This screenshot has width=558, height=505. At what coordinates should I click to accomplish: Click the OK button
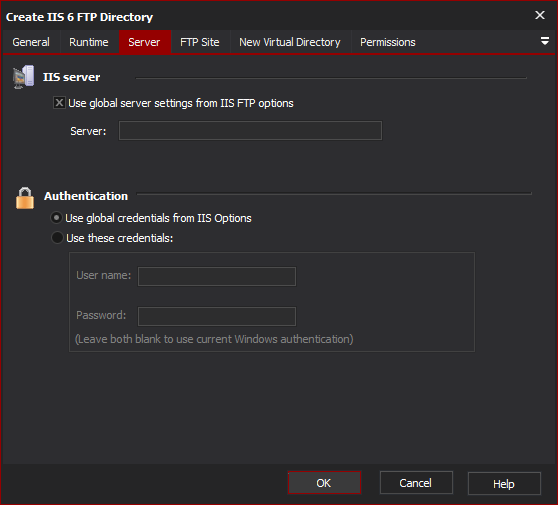coord(324,483)
